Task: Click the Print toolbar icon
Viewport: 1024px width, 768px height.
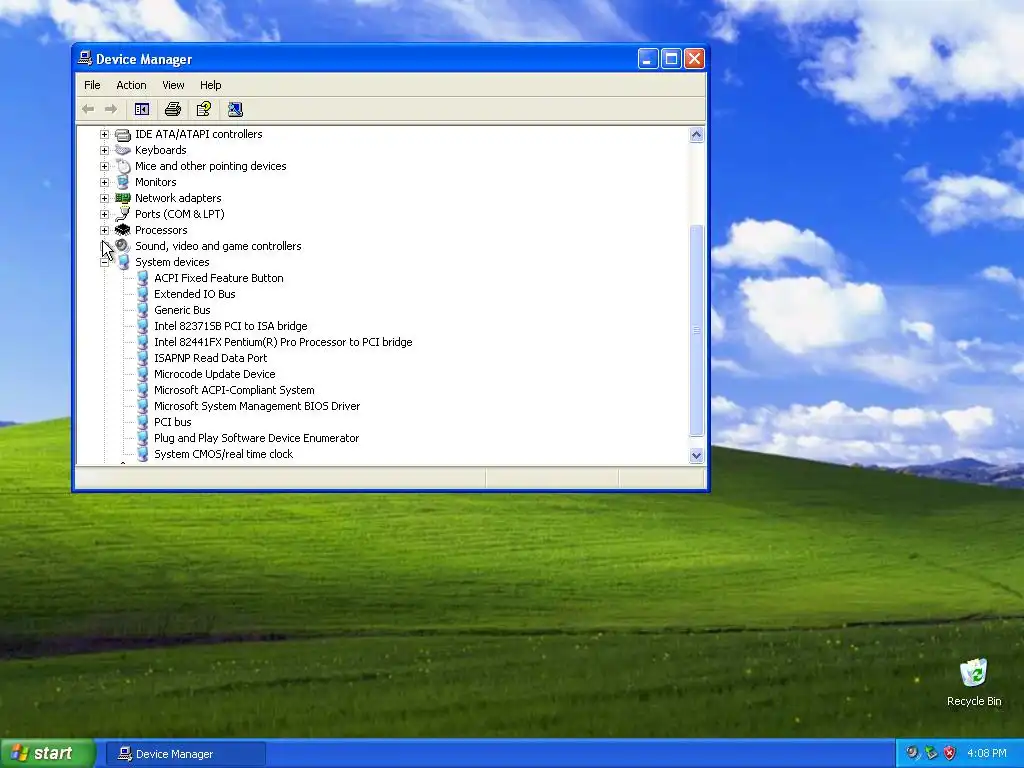Action: pos(173,109)
